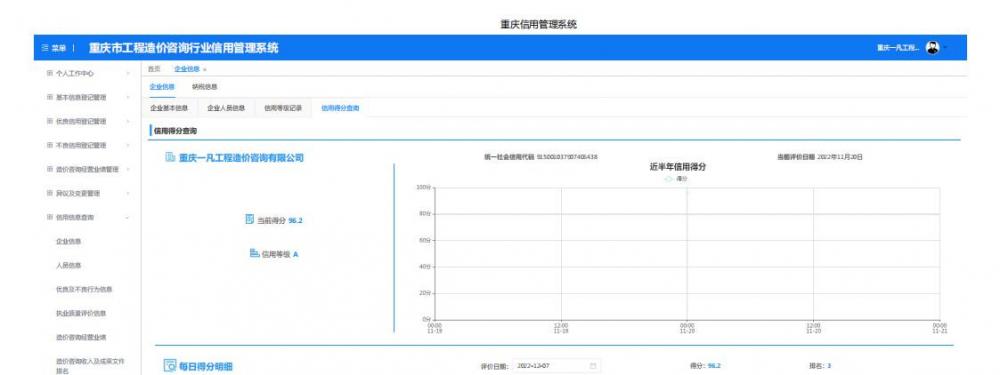This screenshot has height=375, width=1000.
Task: Click the grid icon beside 优良信用登记管理
Action: 49,121
